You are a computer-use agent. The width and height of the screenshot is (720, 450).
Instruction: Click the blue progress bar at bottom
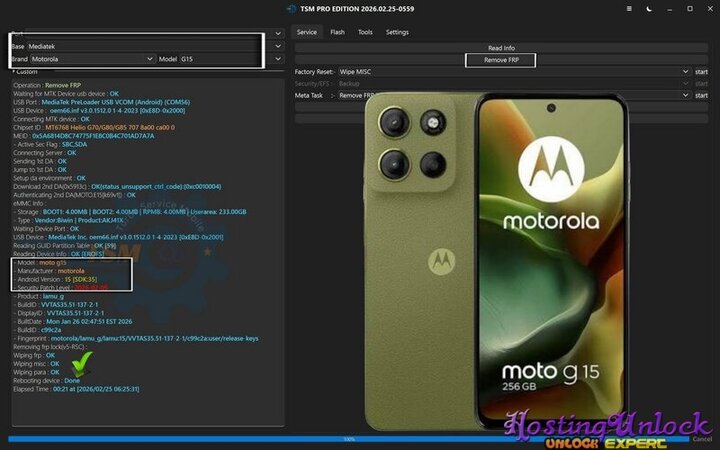click(x=350, y=439)
